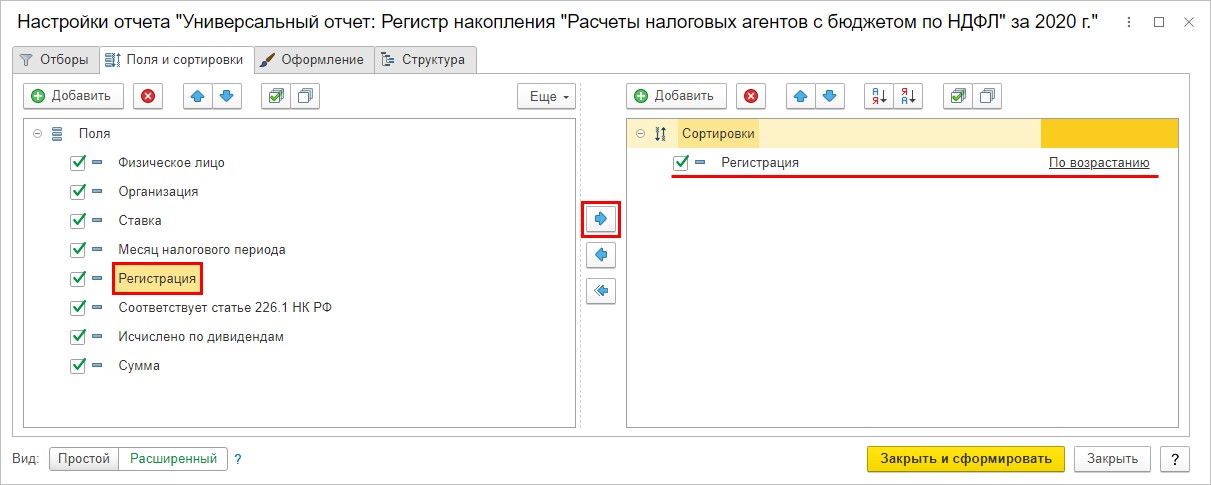This screenshot has height=485, width=1211.
Task: Uncheck the Физическое лицо field checkbox
Action: [x=78, y=162]
